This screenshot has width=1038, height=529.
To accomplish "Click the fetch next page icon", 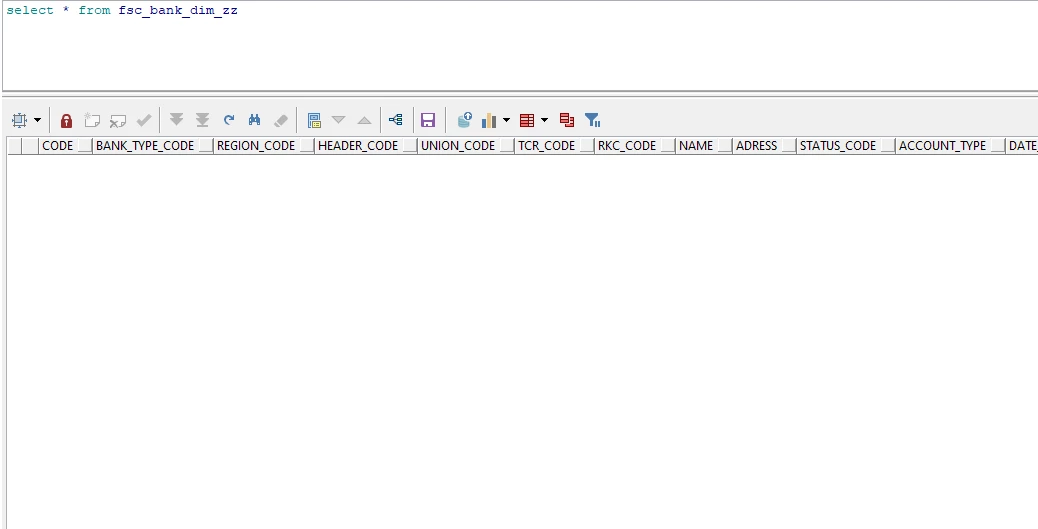I will [x=176, y=120].
